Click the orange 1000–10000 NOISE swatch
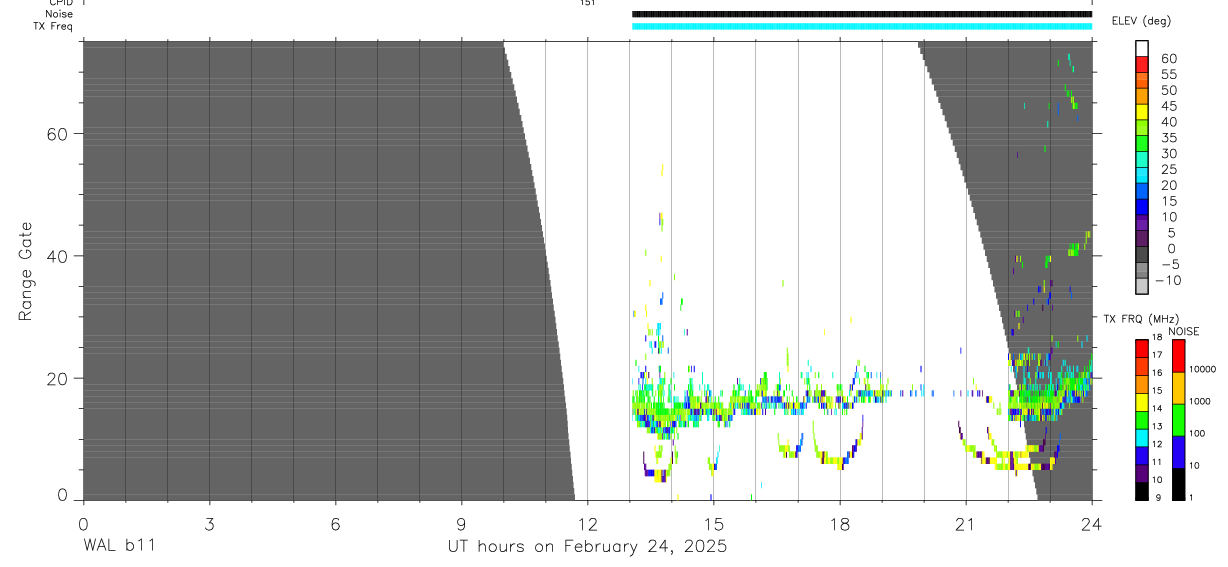The width and height of the screenshot is (1228, 567). point(1179,388)
